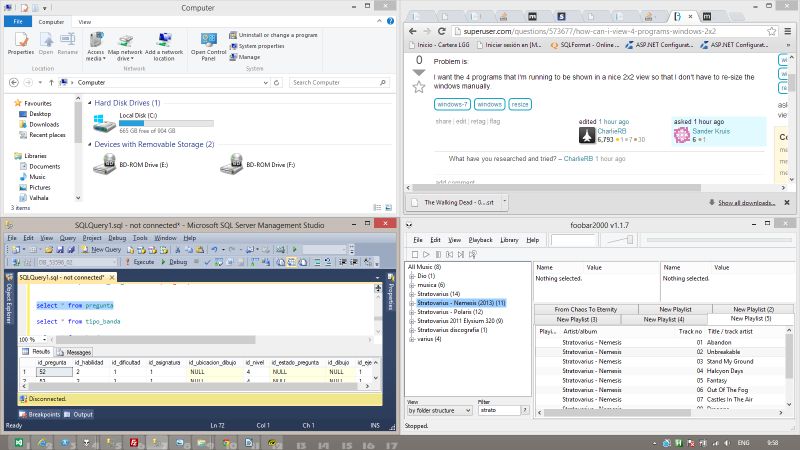Expand Stratovarius - Polaris (12) tree node
800x450 pixels.
pyautogui.click(x=412, y=312)
